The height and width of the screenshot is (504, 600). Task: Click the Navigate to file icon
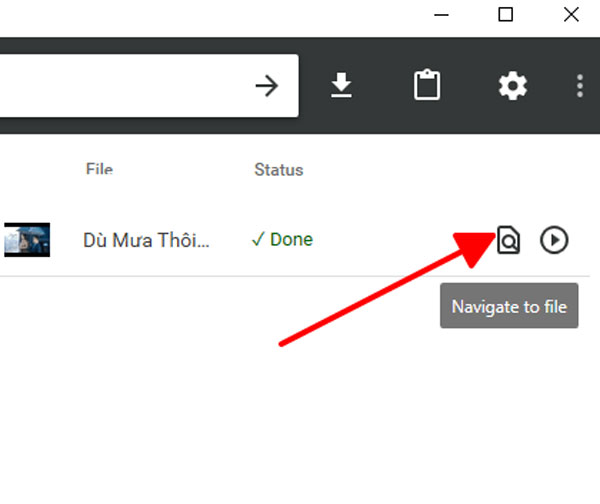pos(509,240)
